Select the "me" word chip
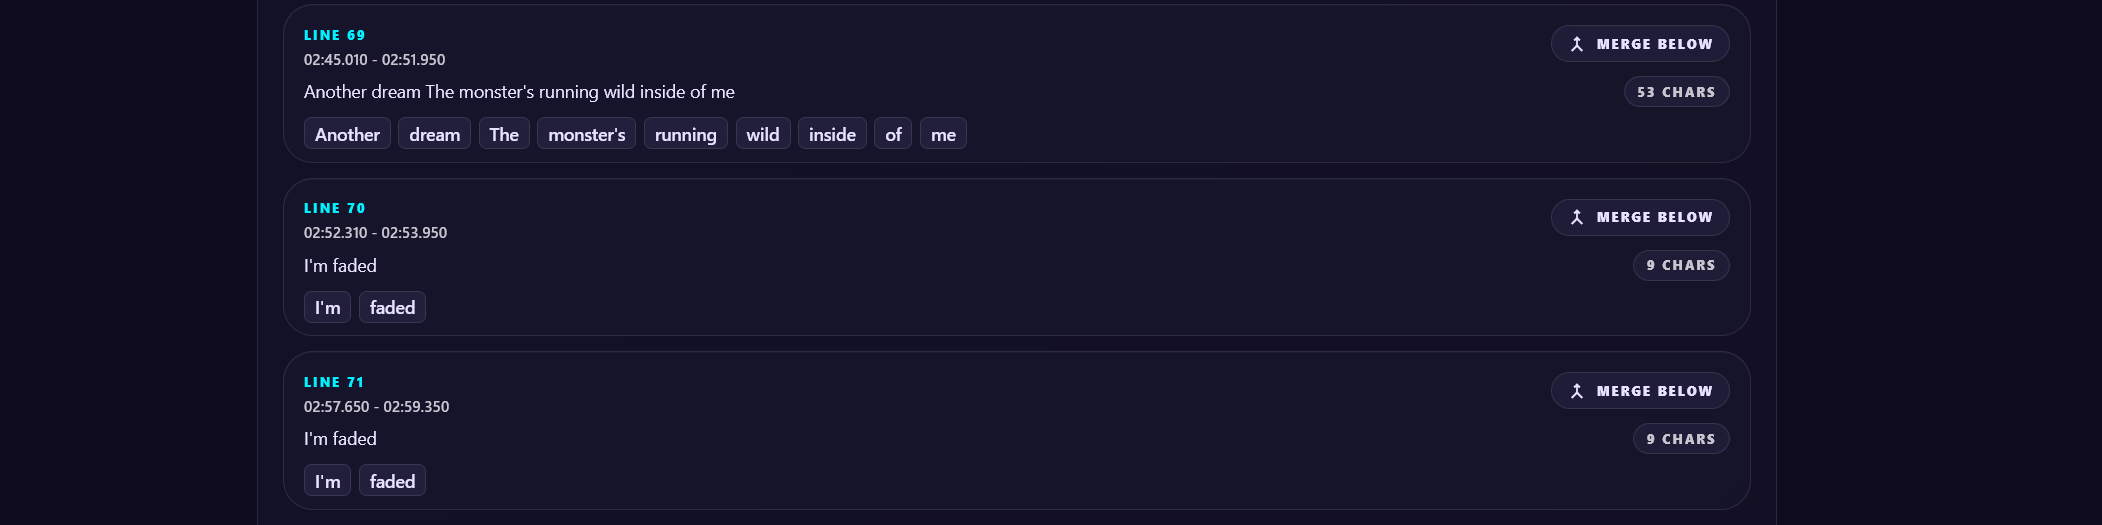2102x525 pixels. 943,134
